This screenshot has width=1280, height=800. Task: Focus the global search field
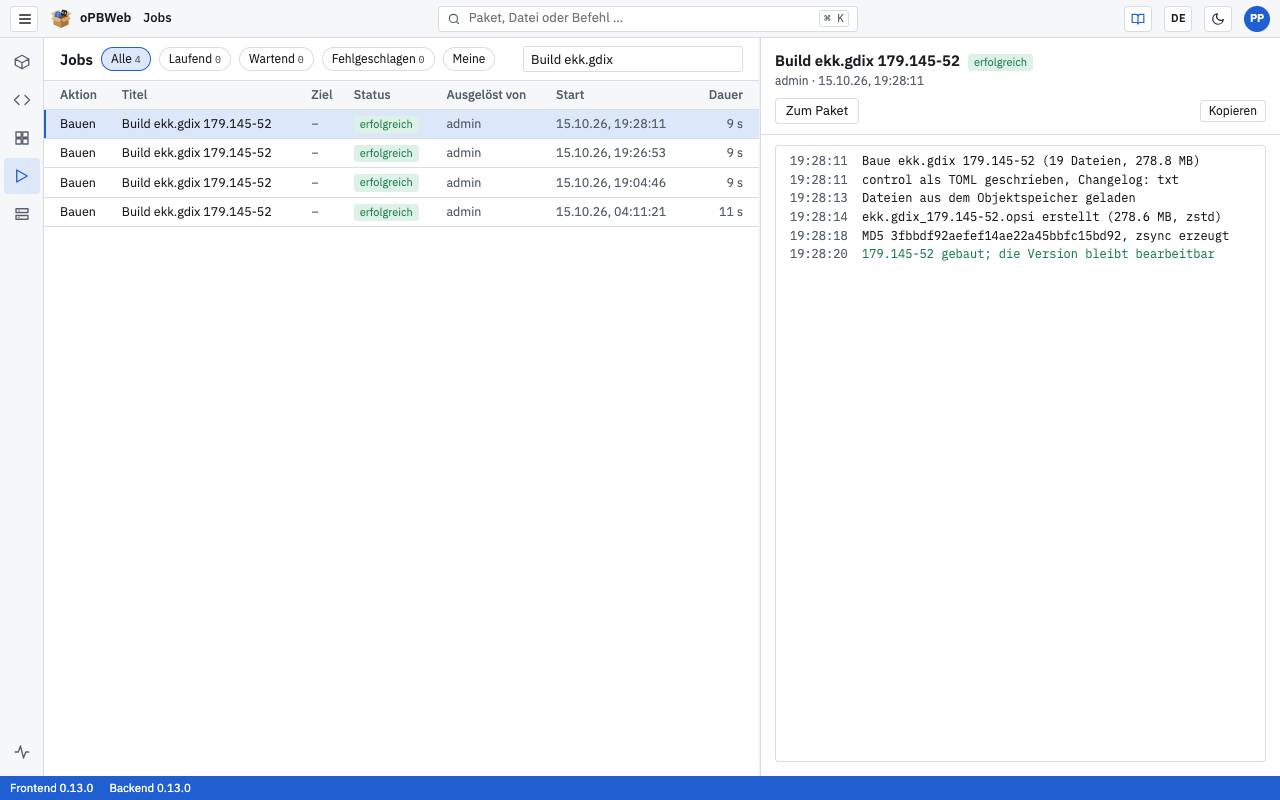648,19
